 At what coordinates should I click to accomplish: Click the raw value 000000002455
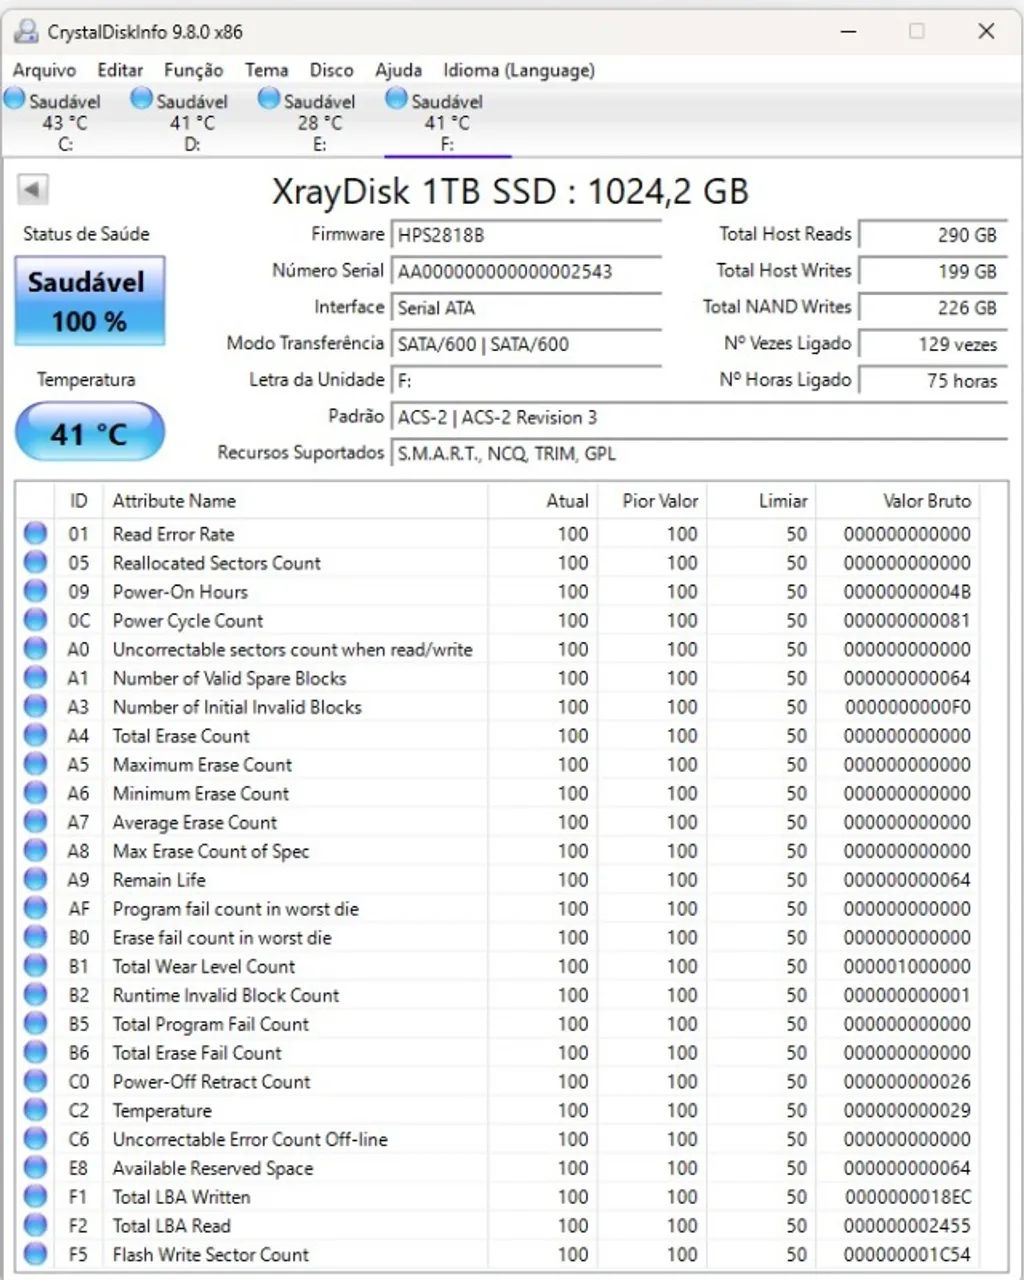click(x=907, y=1225)
